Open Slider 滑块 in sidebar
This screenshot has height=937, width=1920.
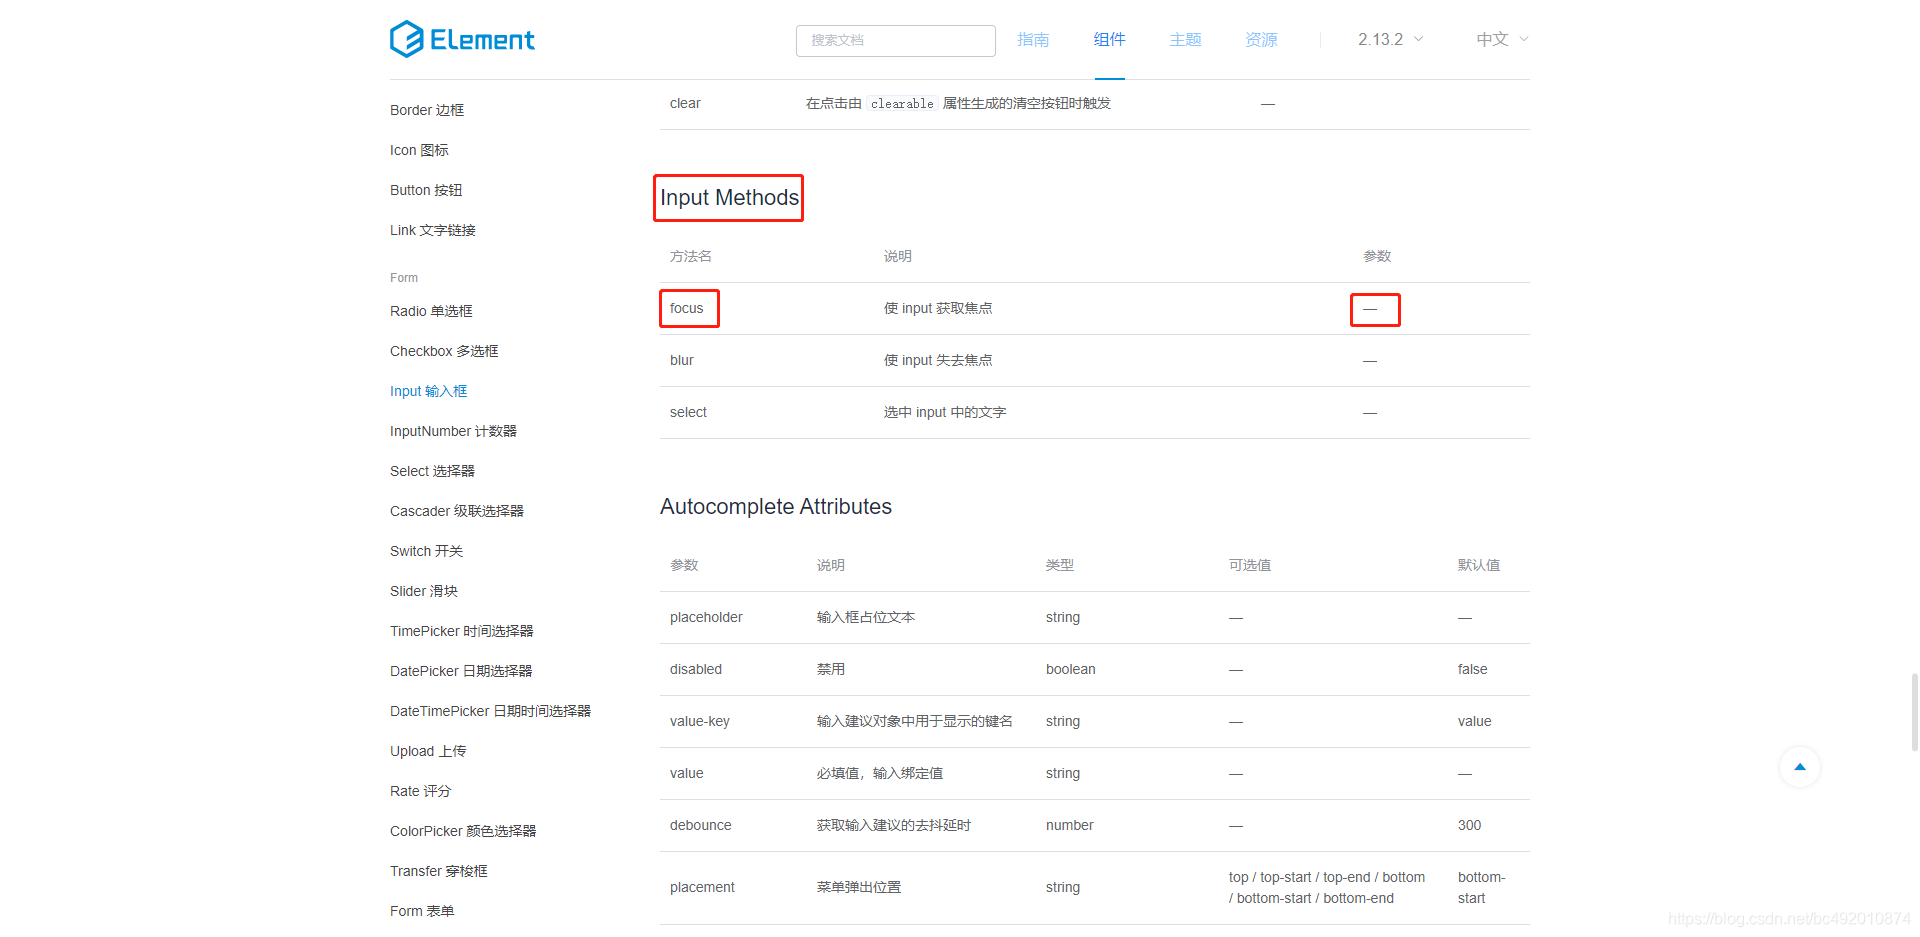coord(424,591)
